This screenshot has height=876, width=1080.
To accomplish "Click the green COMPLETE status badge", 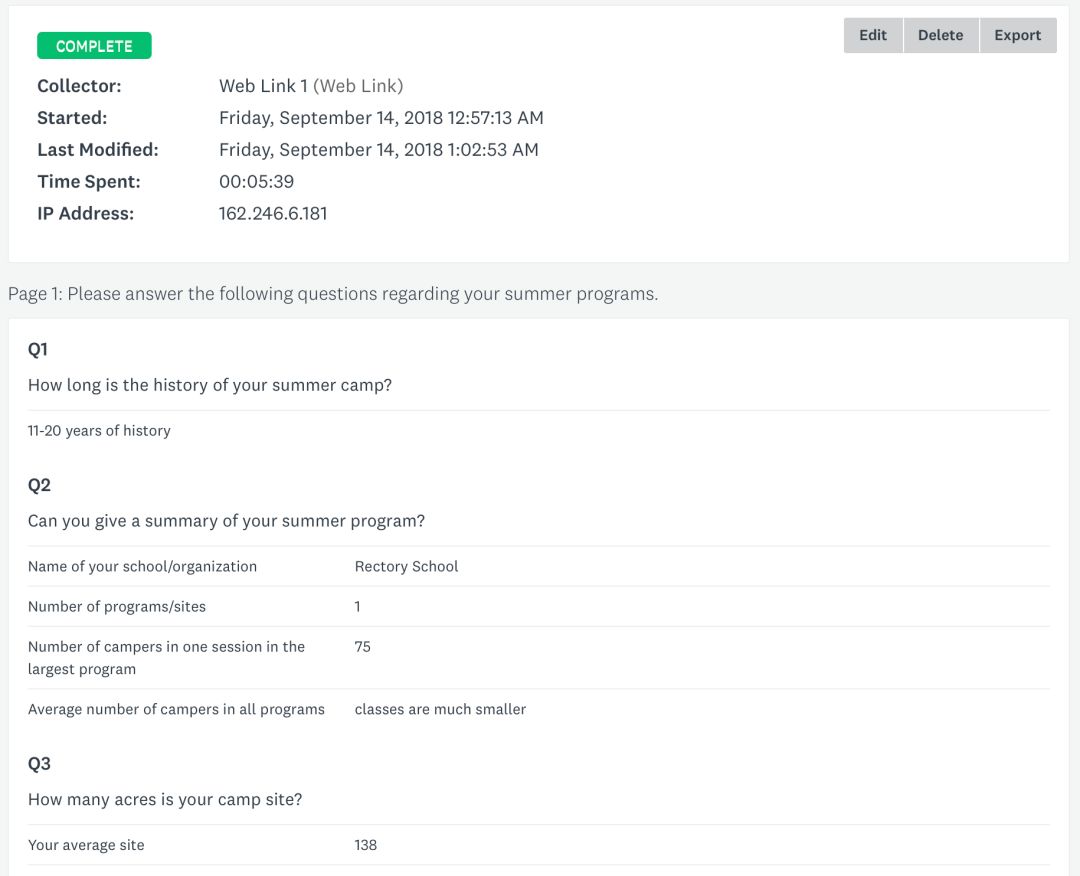I will click(x=94, y=46).
